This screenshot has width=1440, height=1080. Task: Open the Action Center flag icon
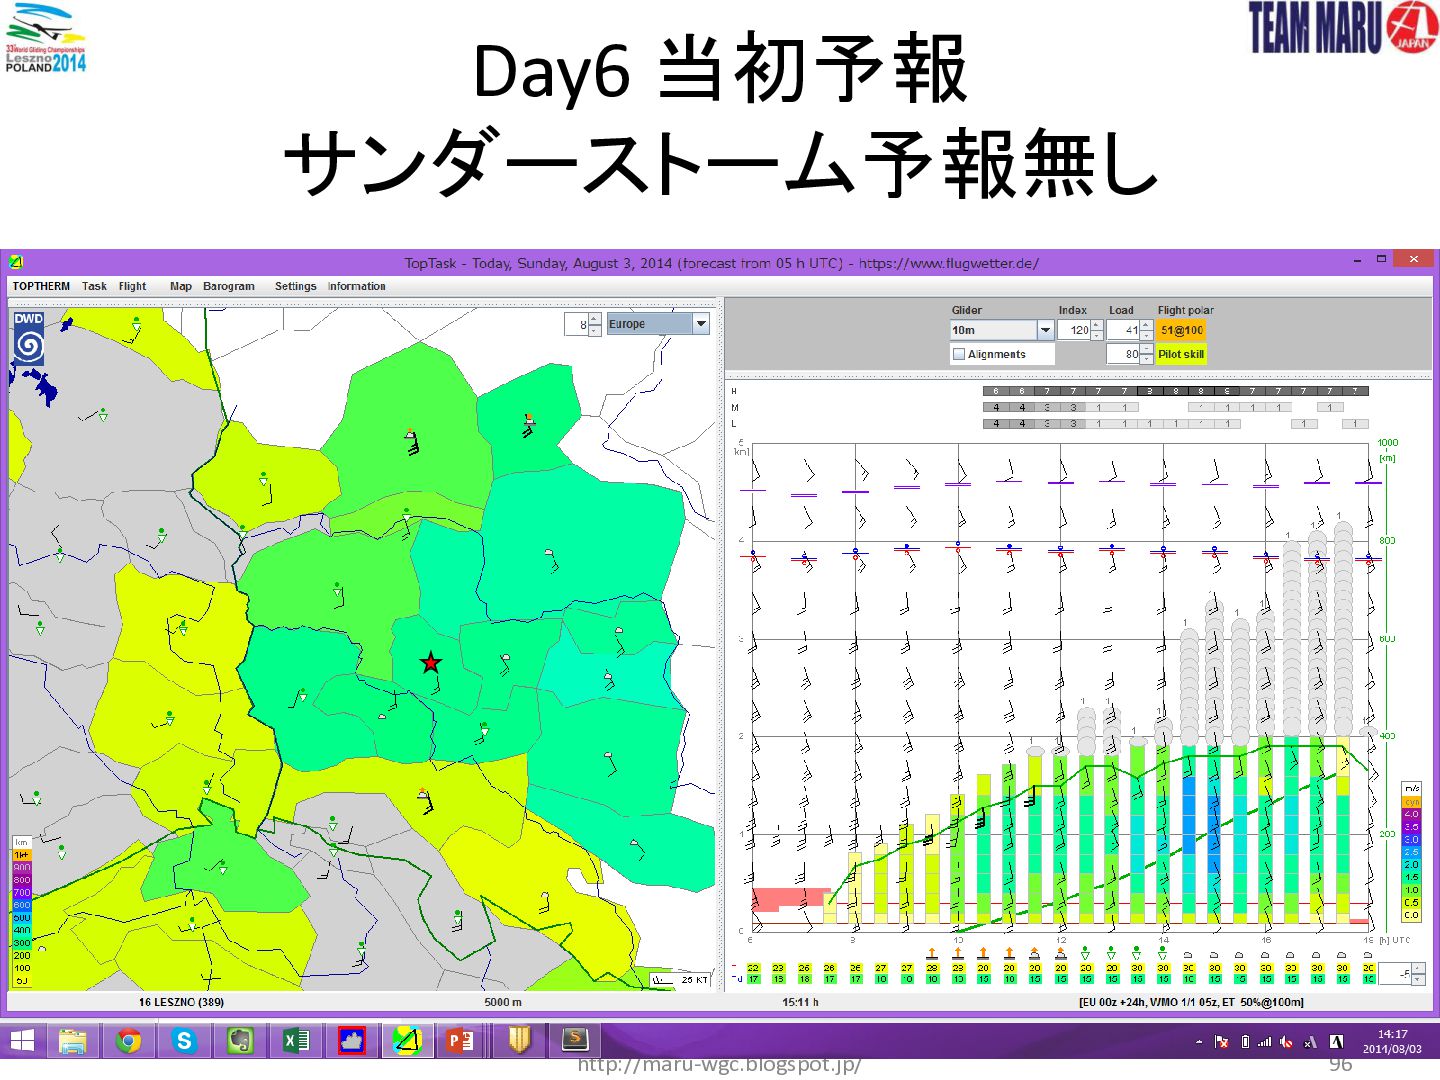1221,1042
